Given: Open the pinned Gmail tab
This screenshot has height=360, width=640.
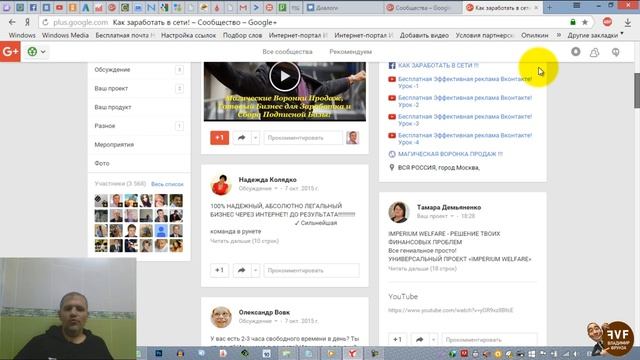Looking at the screenshot, I should point(243,7).
